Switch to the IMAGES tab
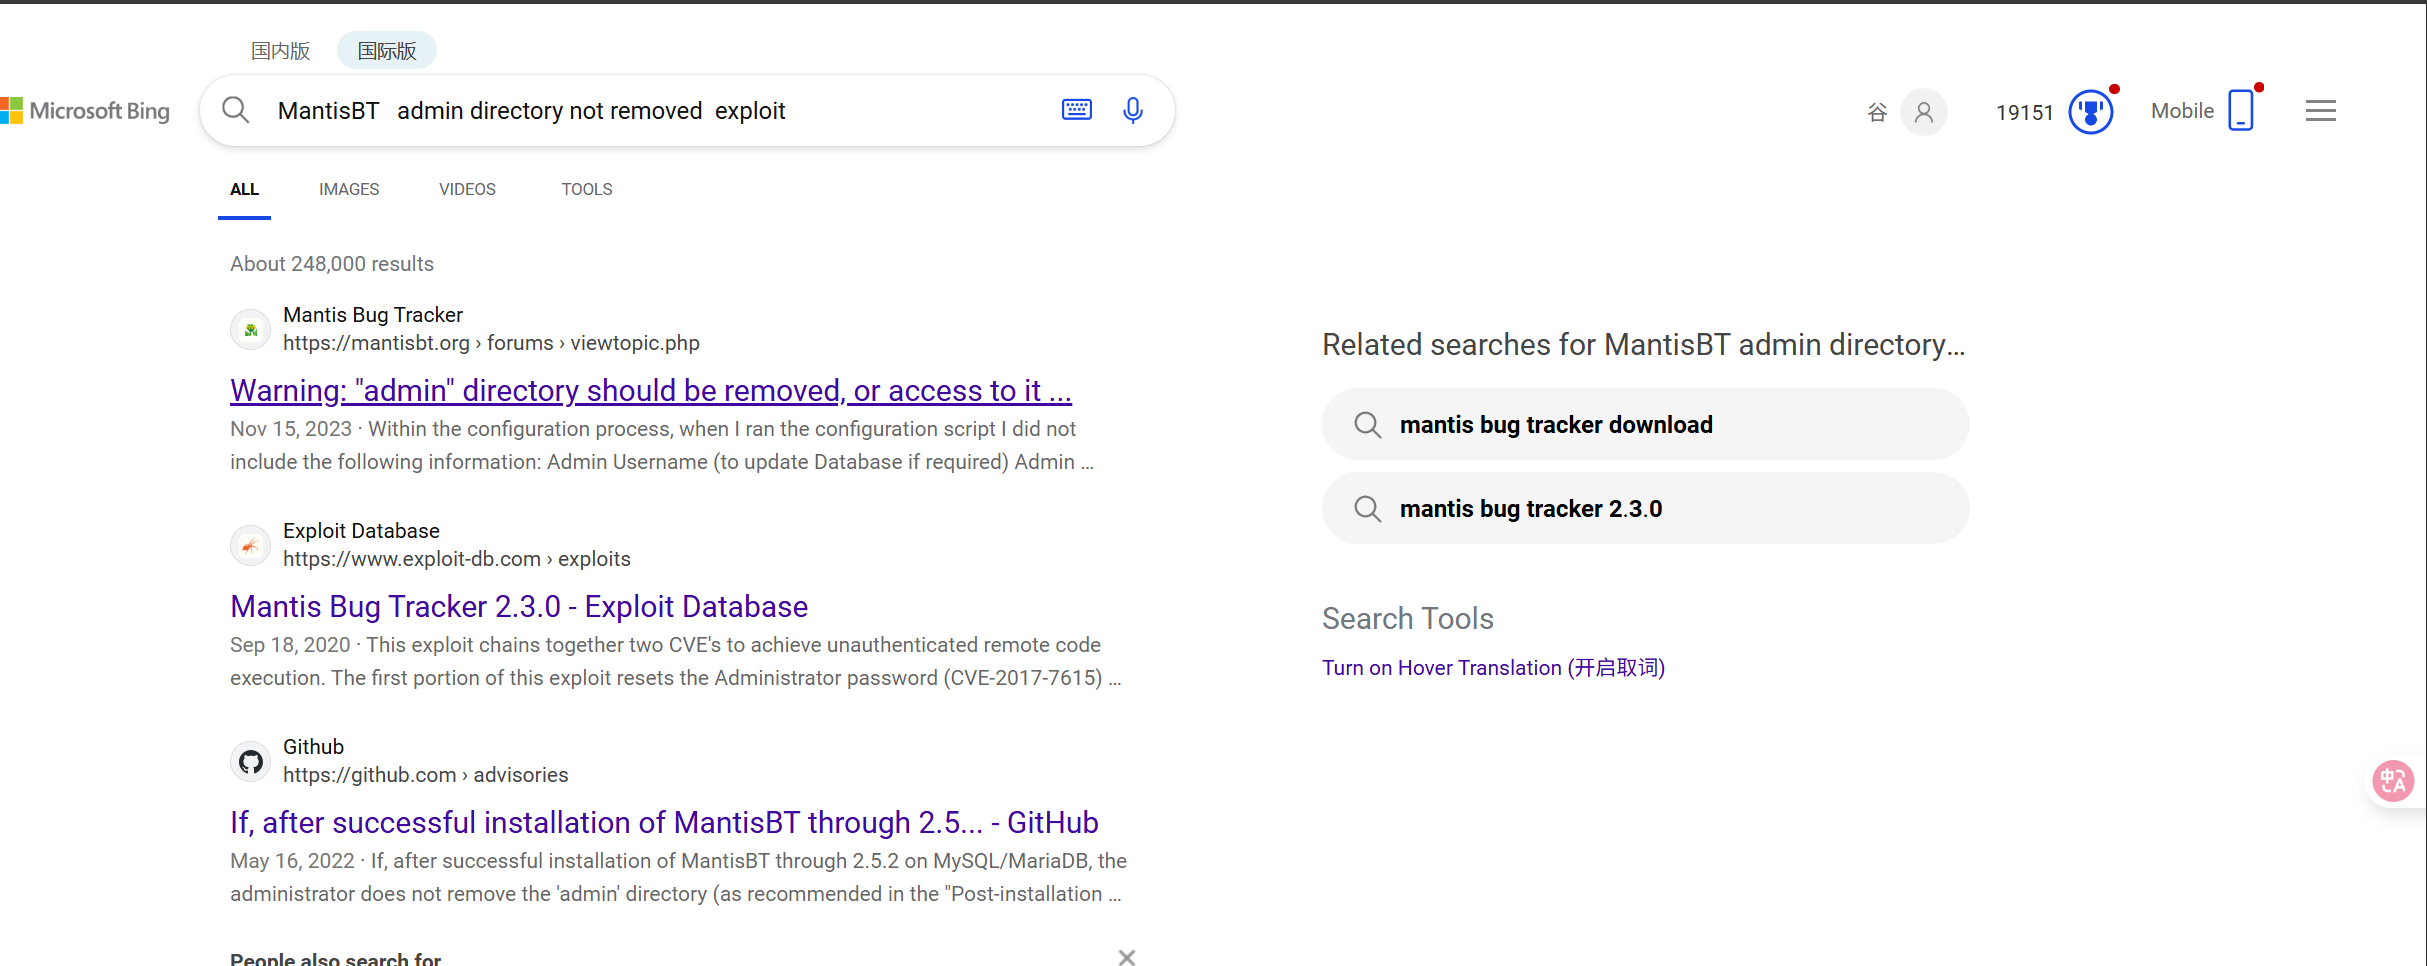The image size is (2427, 966). (x=349, y=189)
